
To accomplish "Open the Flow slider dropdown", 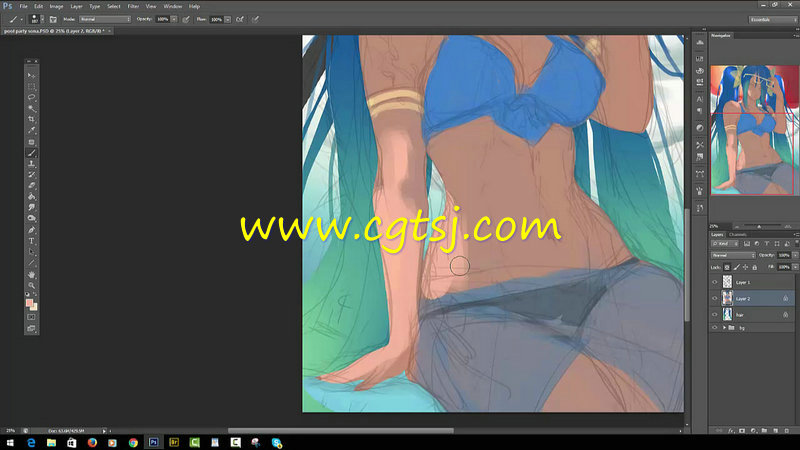I will click(x=228, y=19).
